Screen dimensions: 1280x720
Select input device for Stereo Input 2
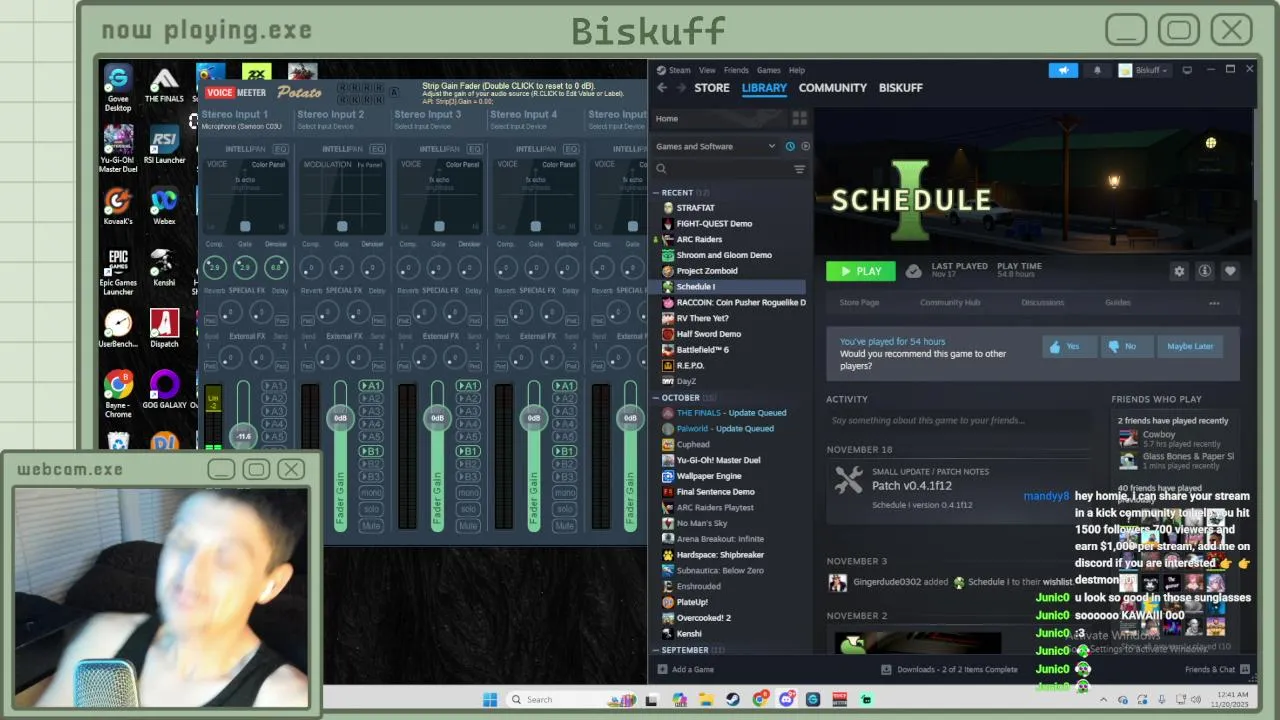[x=330, y=127]
